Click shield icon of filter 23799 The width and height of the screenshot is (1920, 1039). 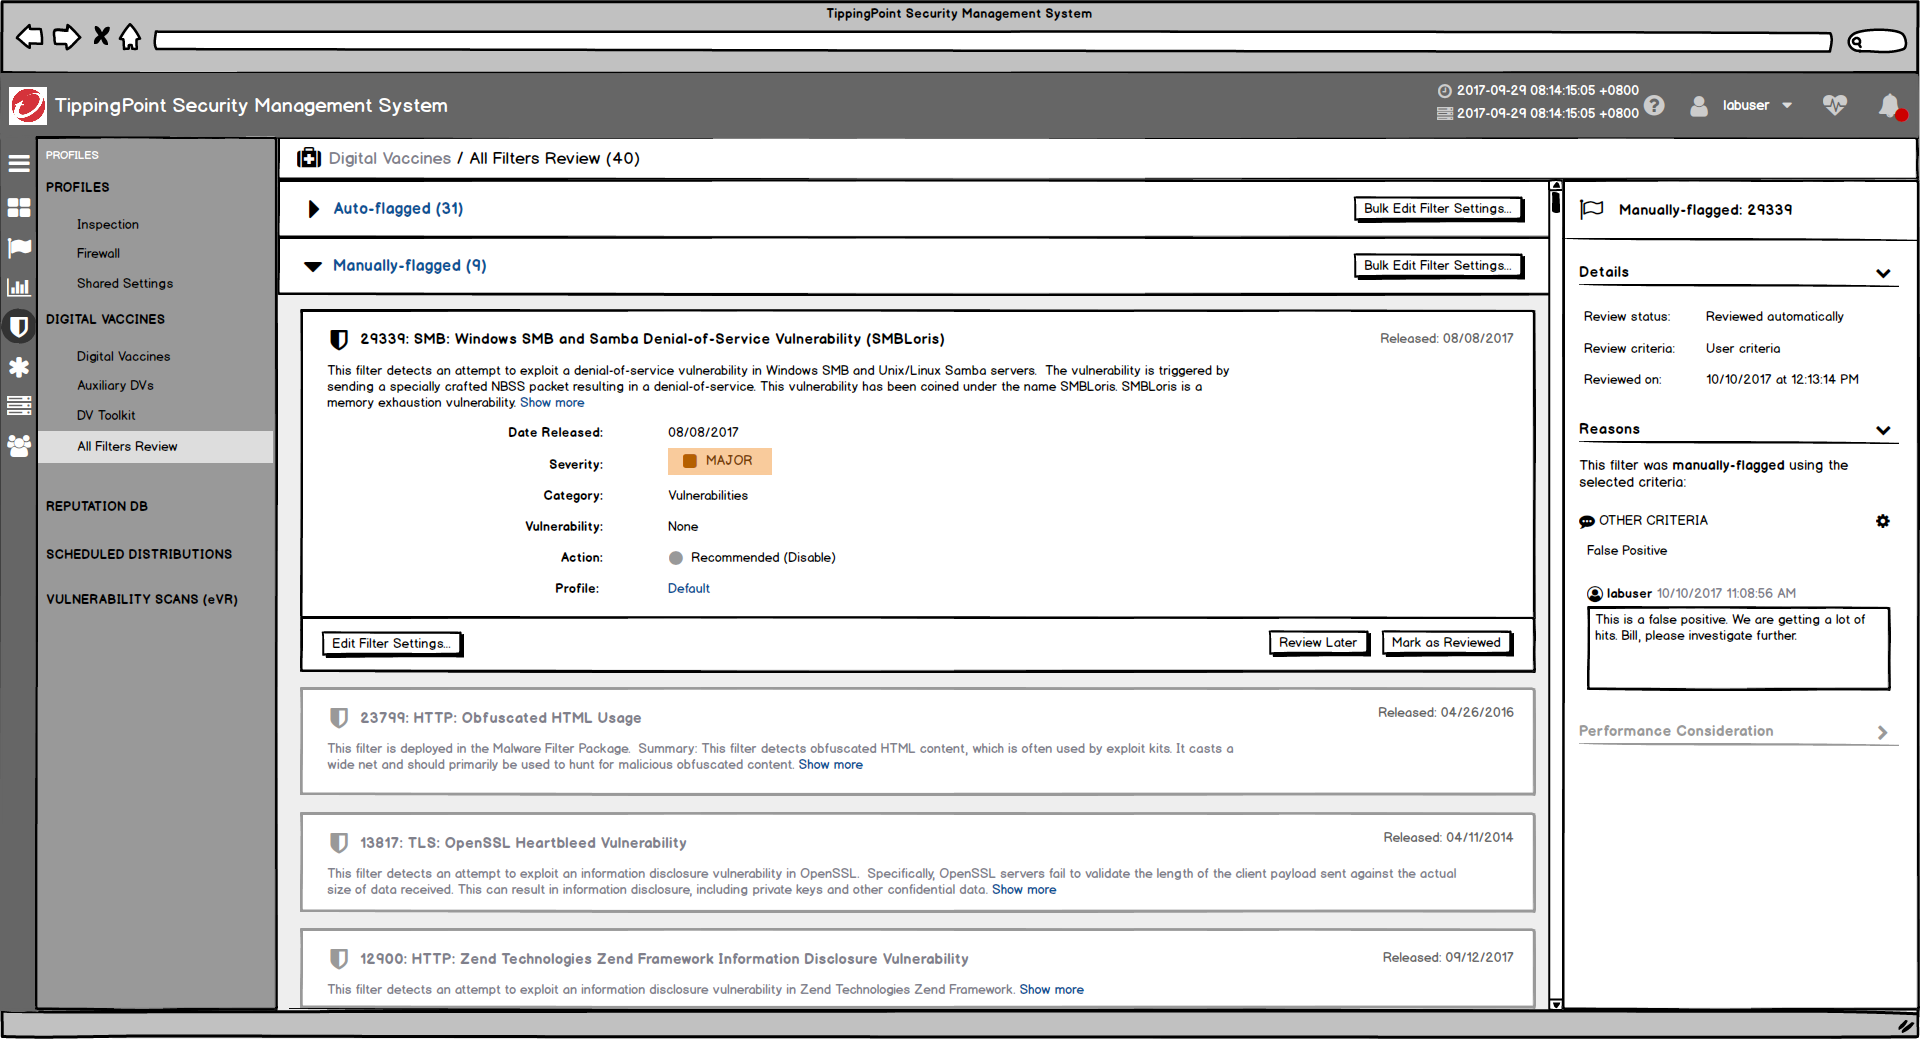tap(339, 718)
